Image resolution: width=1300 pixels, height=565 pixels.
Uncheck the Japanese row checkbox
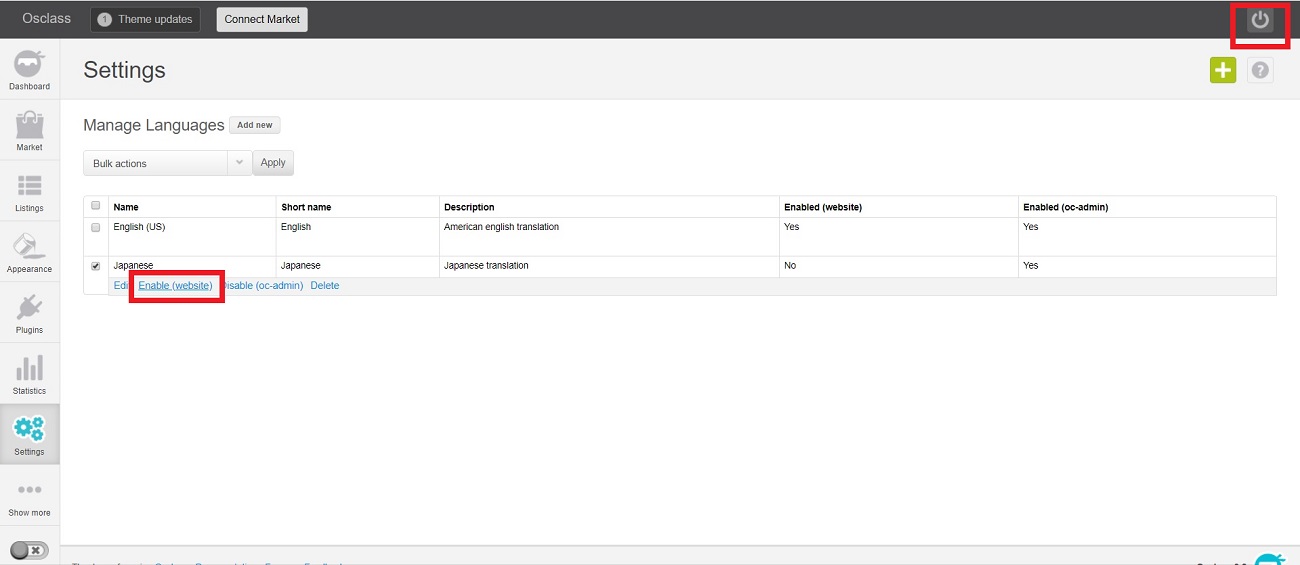coord(96,266)
